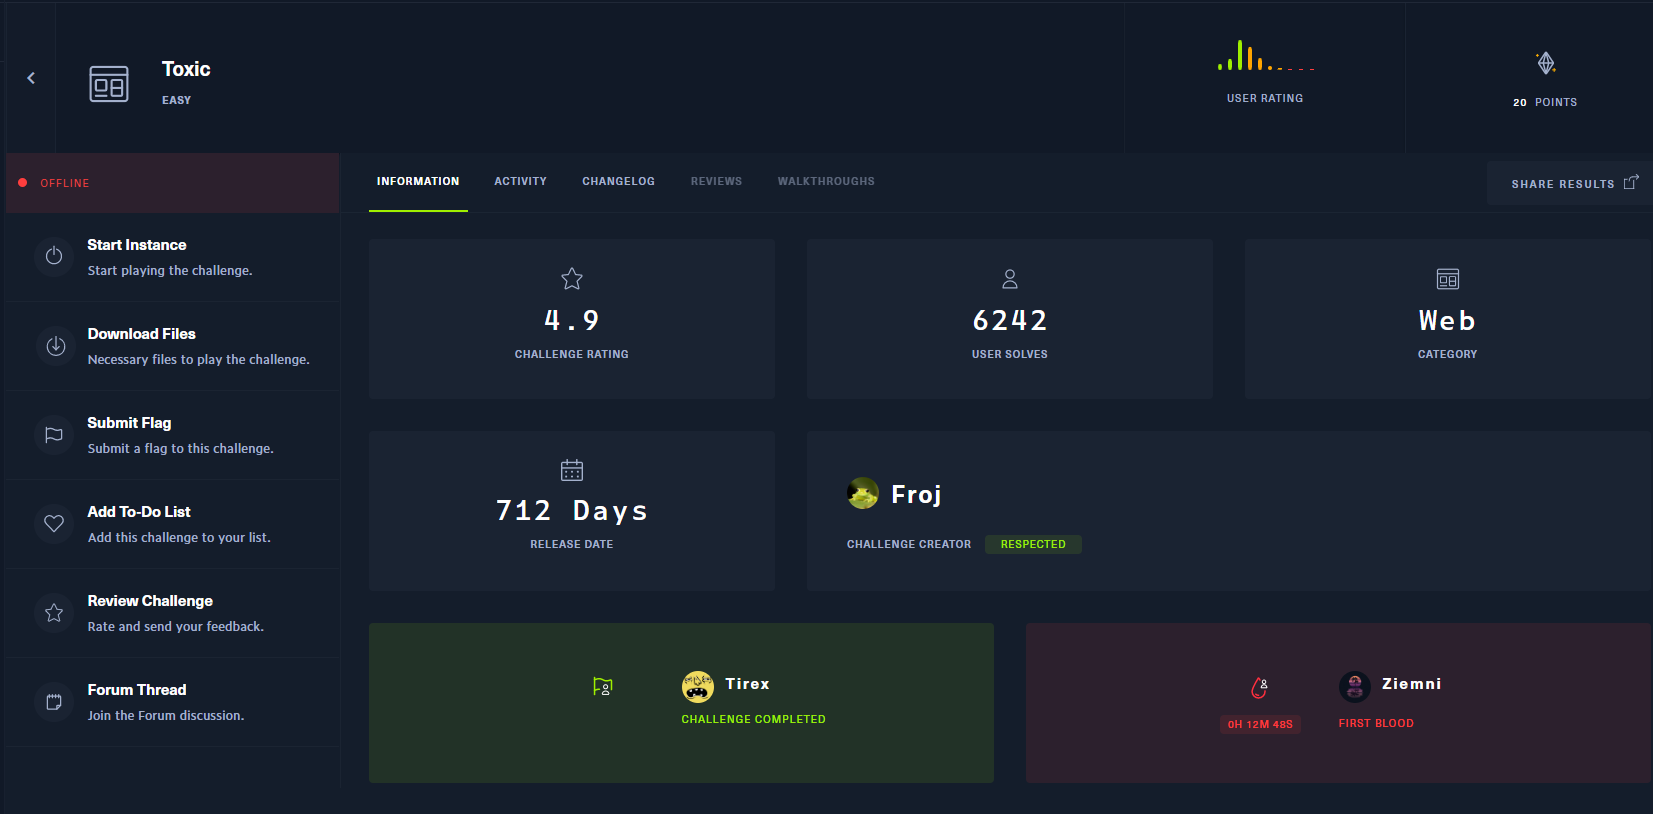Switch to the Reviews tab

717,181
